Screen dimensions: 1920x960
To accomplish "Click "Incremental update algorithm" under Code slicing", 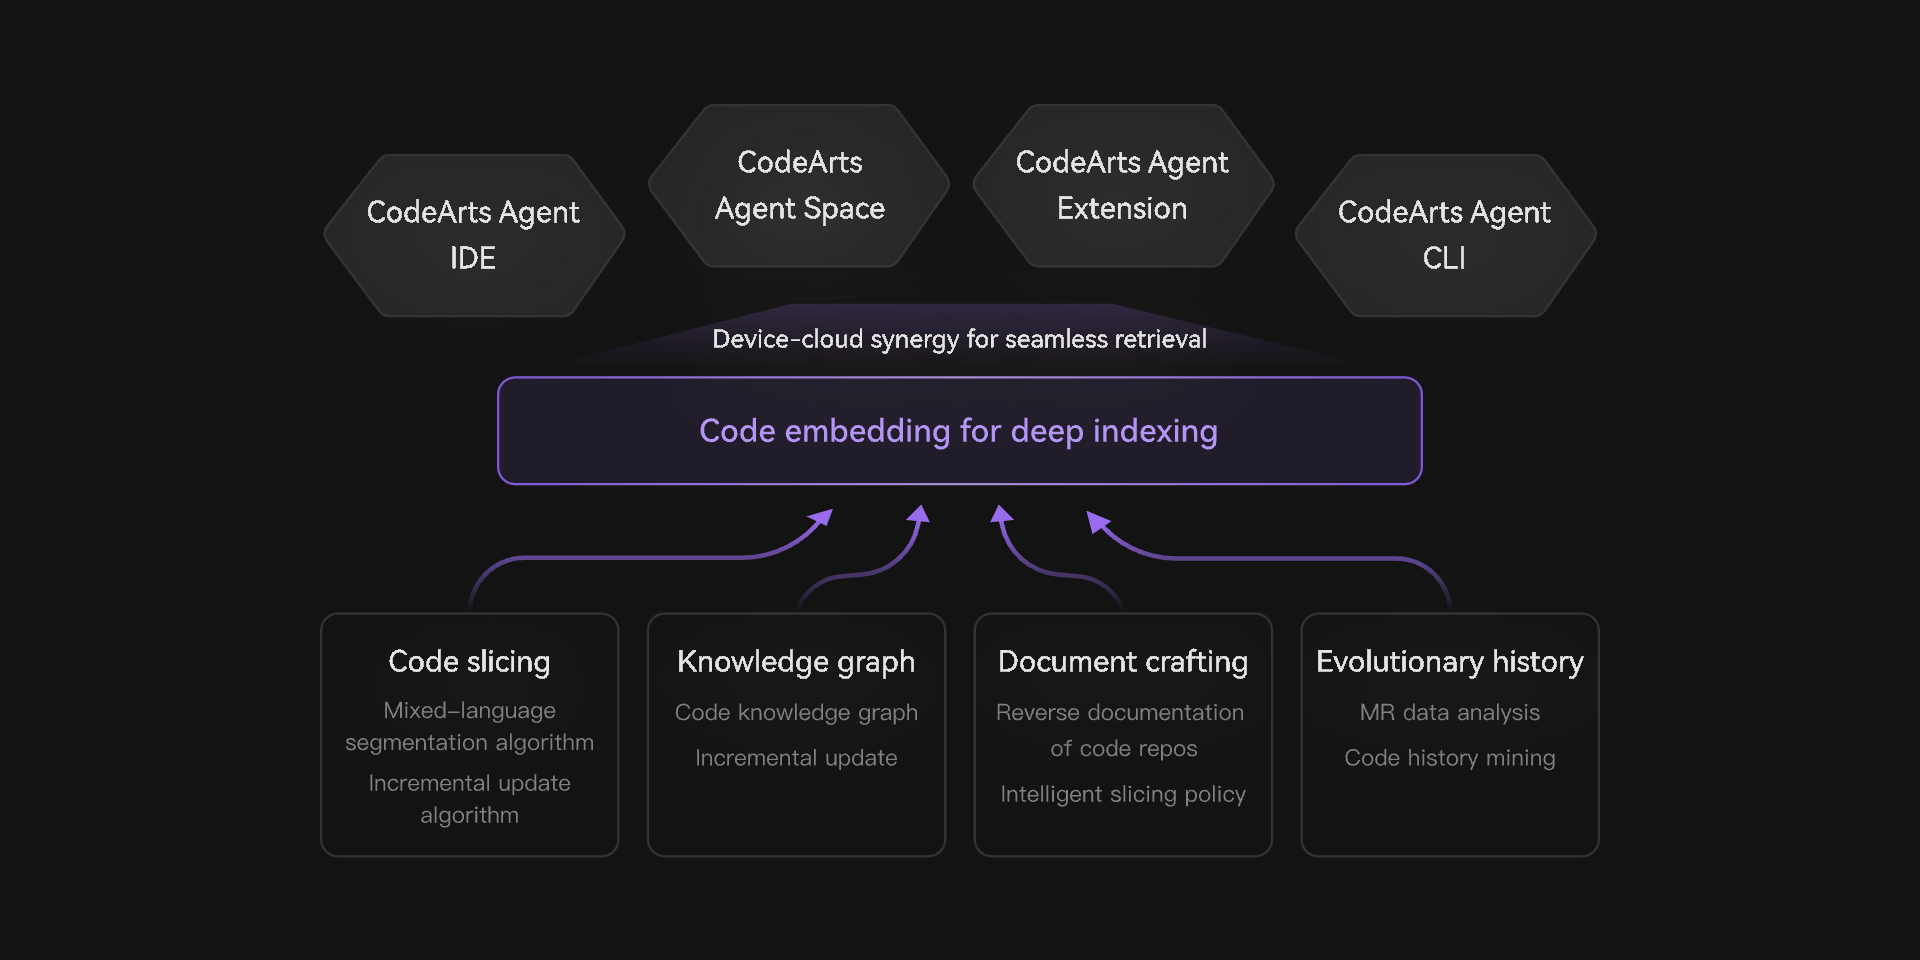I will 469,799.
